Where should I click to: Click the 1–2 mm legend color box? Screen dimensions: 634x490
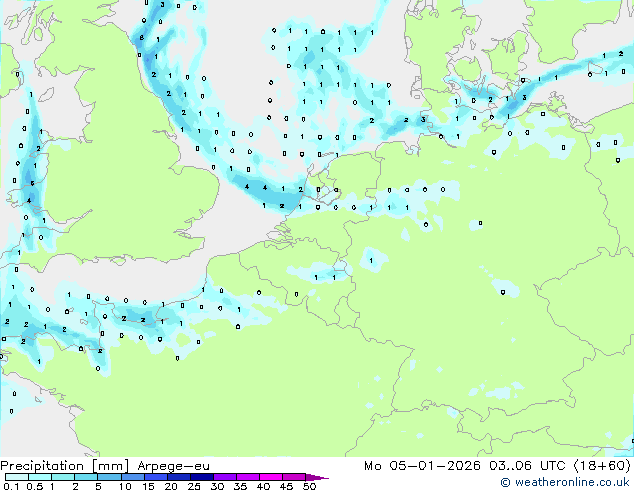tap(63, 477)
